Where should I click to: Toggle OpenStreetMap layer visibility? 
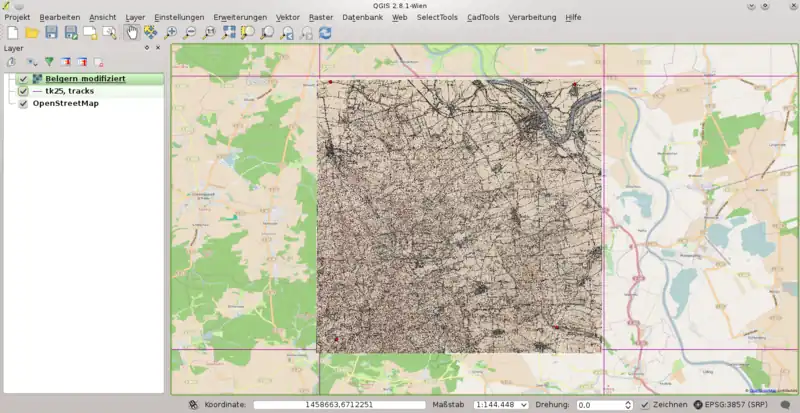(23, 103)
